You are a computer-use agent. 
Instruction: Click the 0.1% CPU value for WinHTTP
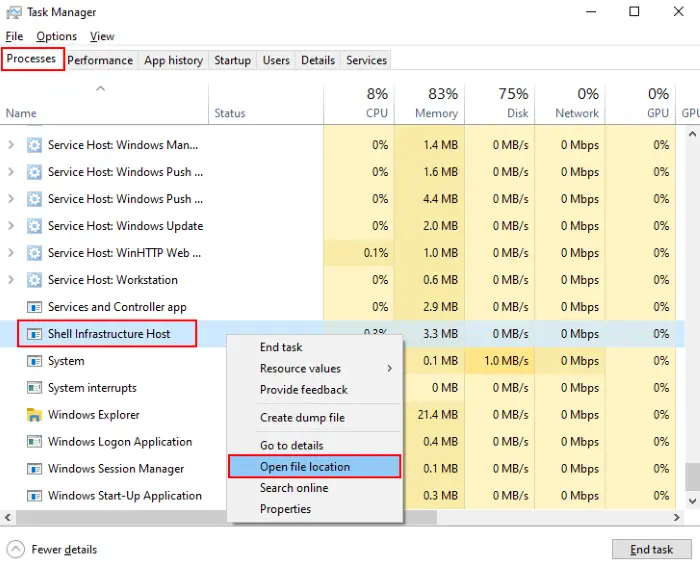(375, 253)
